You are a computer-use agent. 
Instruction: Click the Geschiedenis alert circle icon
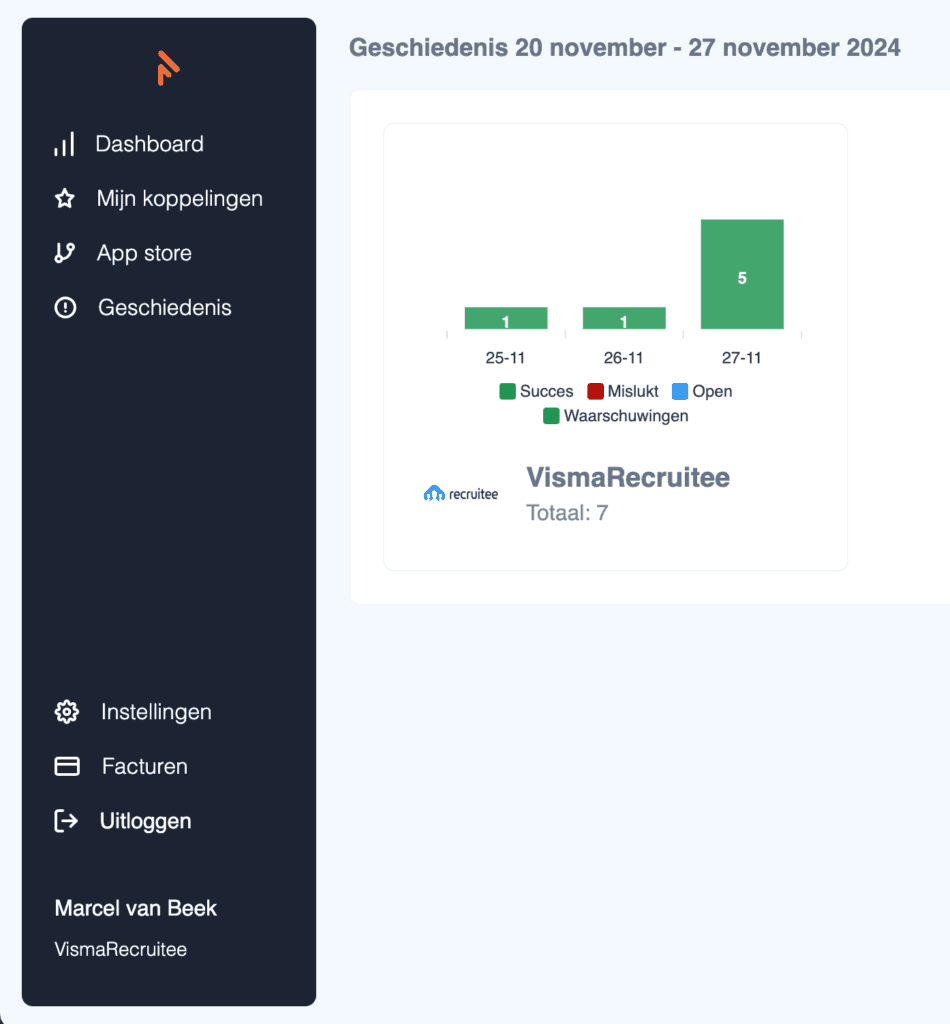65,308
